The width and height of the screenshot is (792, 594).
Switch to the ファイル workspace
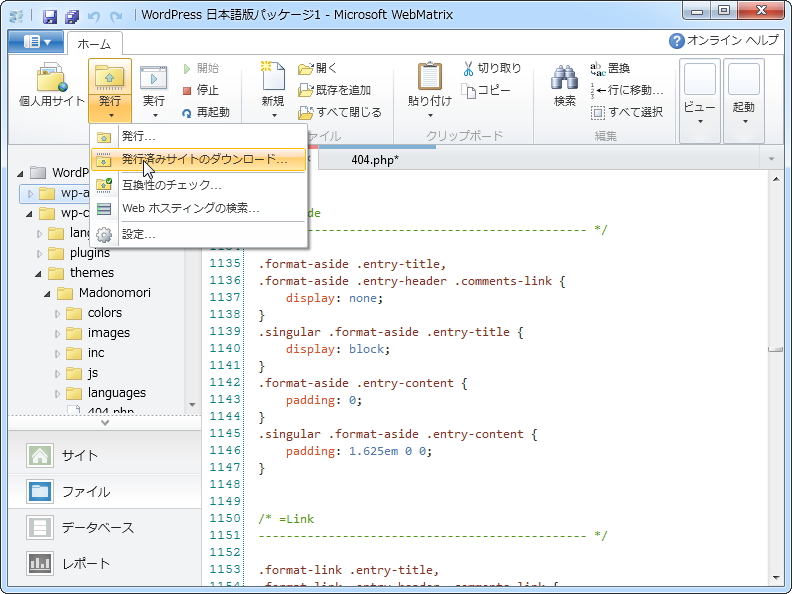(105, 491)
